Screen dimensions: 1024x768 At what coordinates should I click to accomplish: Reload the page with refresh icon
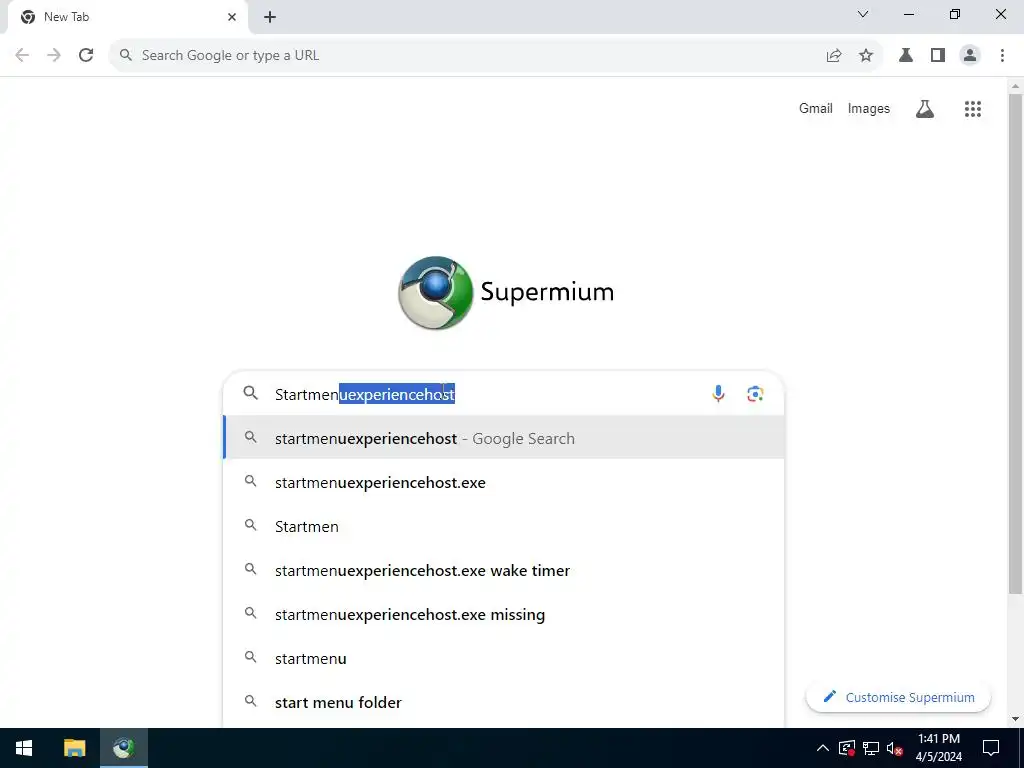86,56
